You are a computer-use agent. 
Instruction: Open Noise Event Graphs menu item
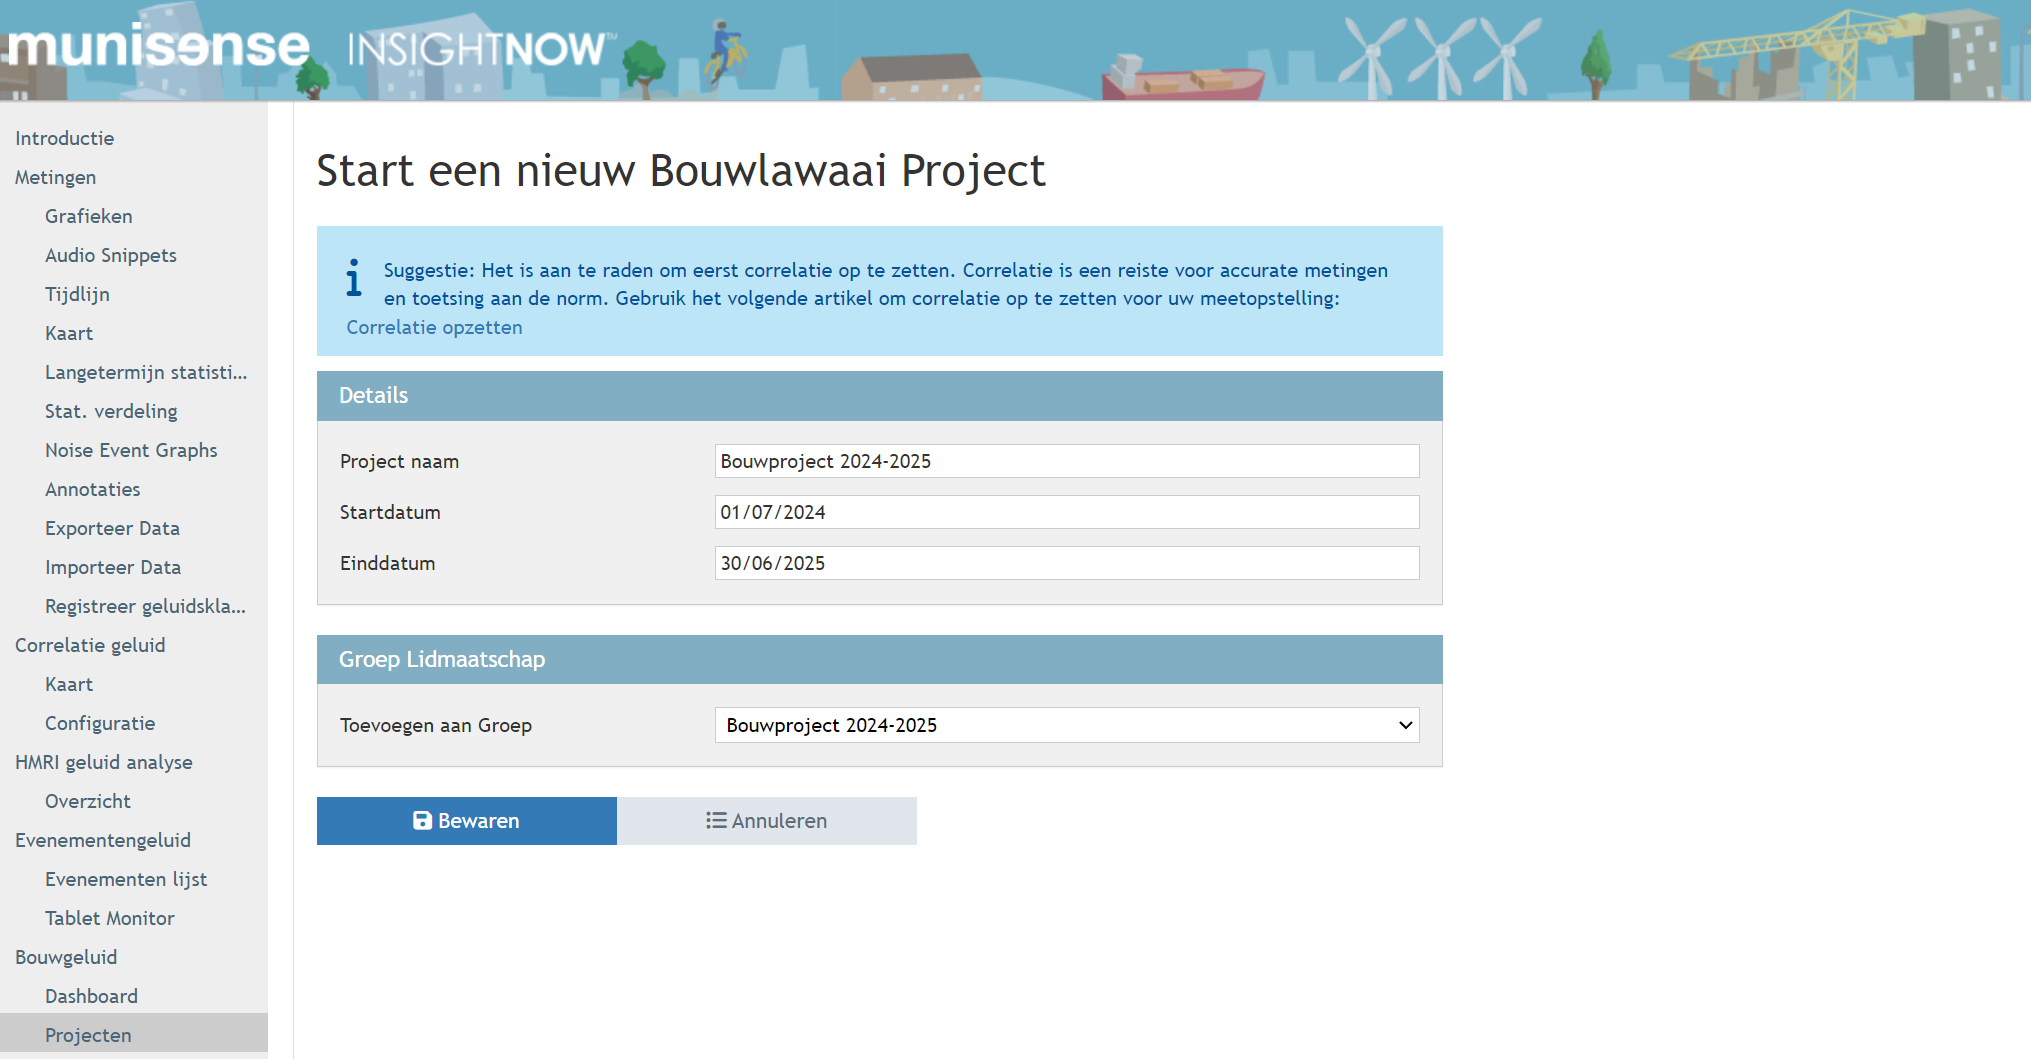point(131,450)
